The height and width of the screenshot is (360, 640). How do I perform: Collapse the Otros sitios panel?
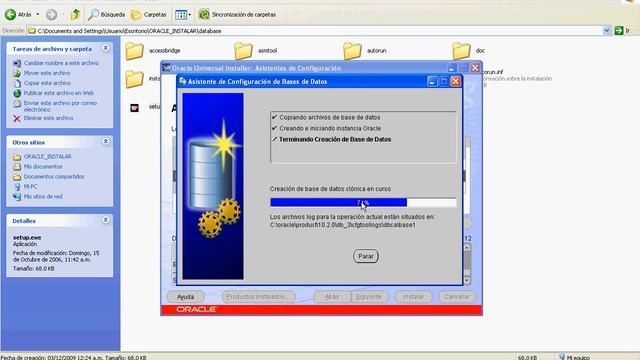pos(106,142)
